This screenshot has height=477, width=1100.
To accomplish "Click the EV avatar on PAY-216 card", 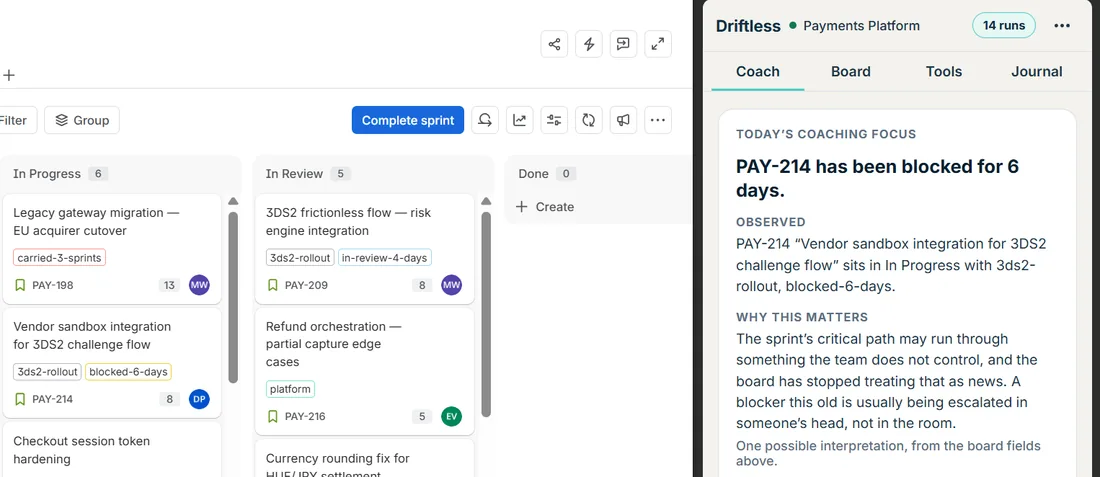I will (x=452, y=416).
